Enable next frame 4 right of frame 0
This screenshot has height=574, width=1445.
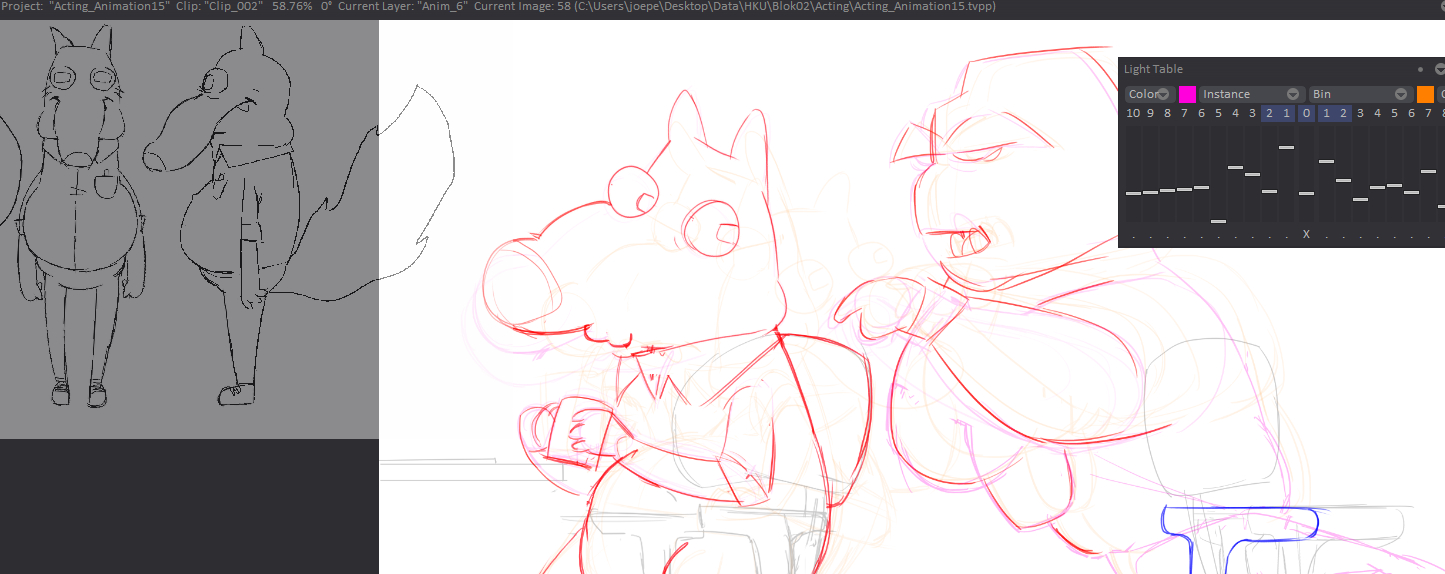tap(1377, 113)
